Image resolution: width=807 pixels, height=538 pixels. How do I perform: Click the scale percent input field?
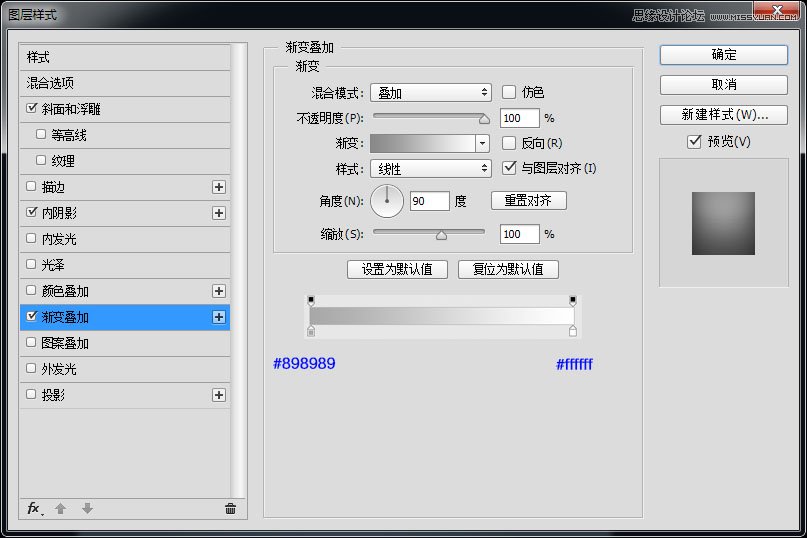click(x=519, y=234)
